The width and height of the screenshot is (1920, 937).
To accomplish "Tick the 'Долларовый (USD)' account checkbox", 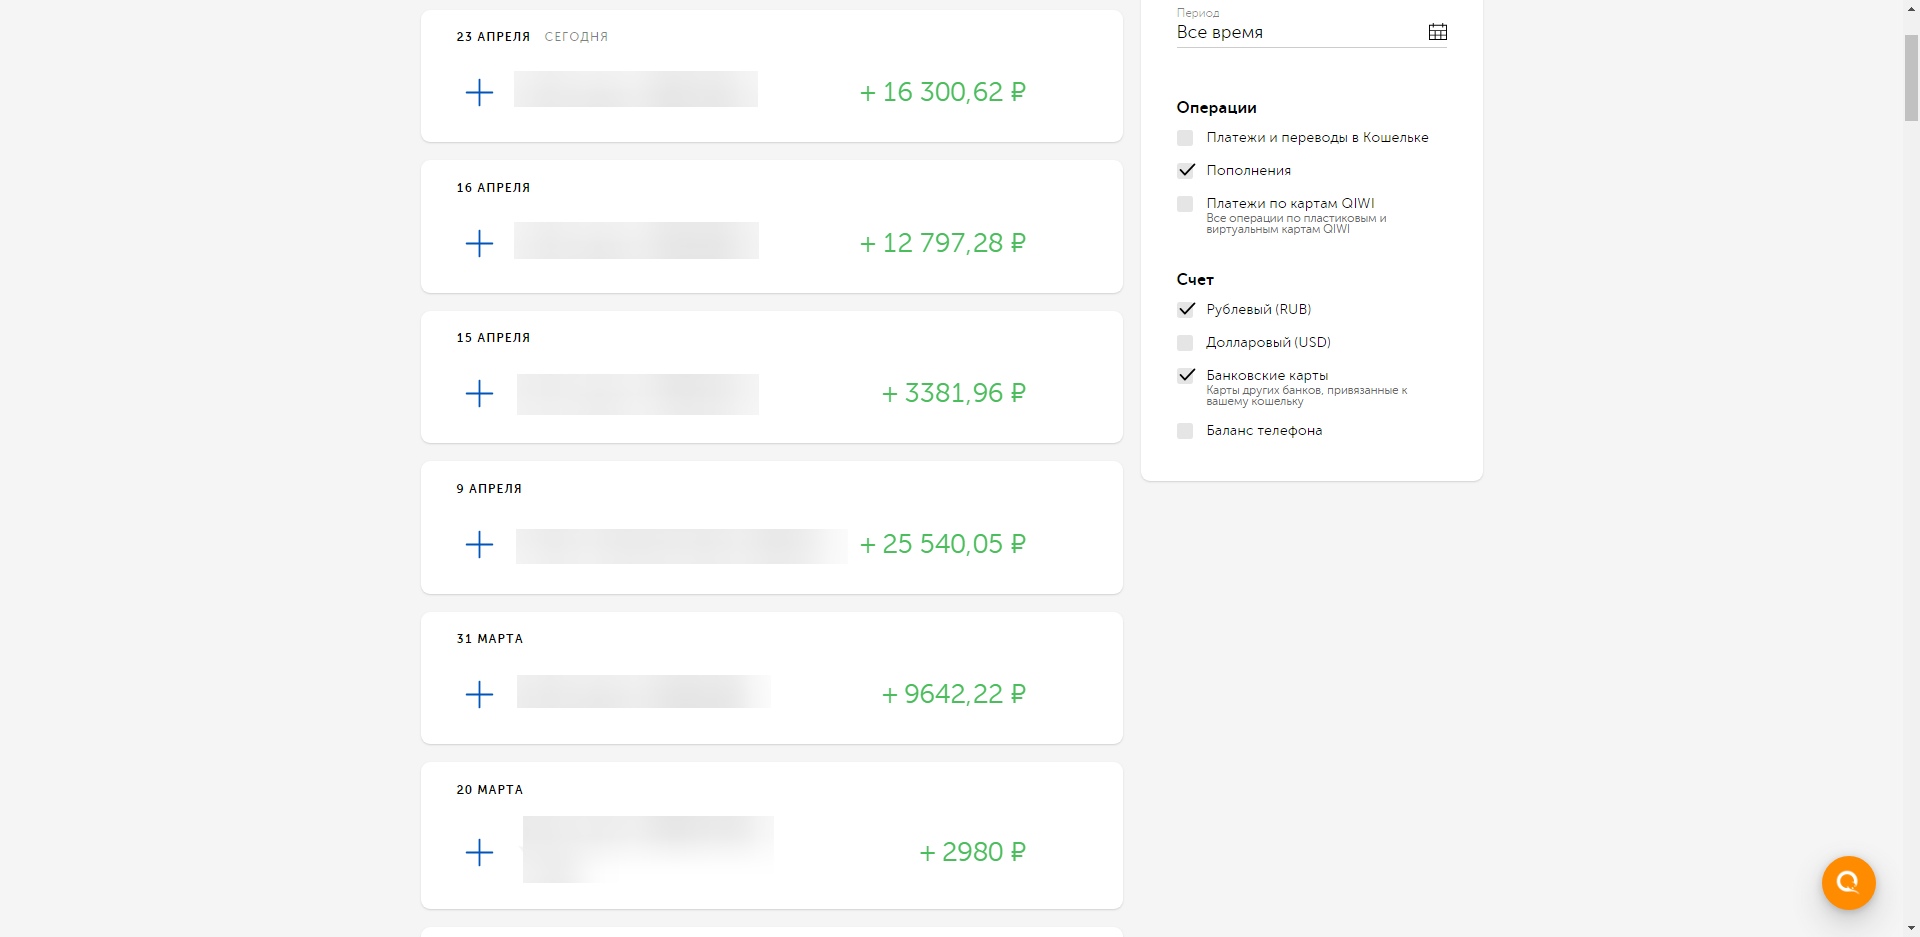I will coord(1185,343).
